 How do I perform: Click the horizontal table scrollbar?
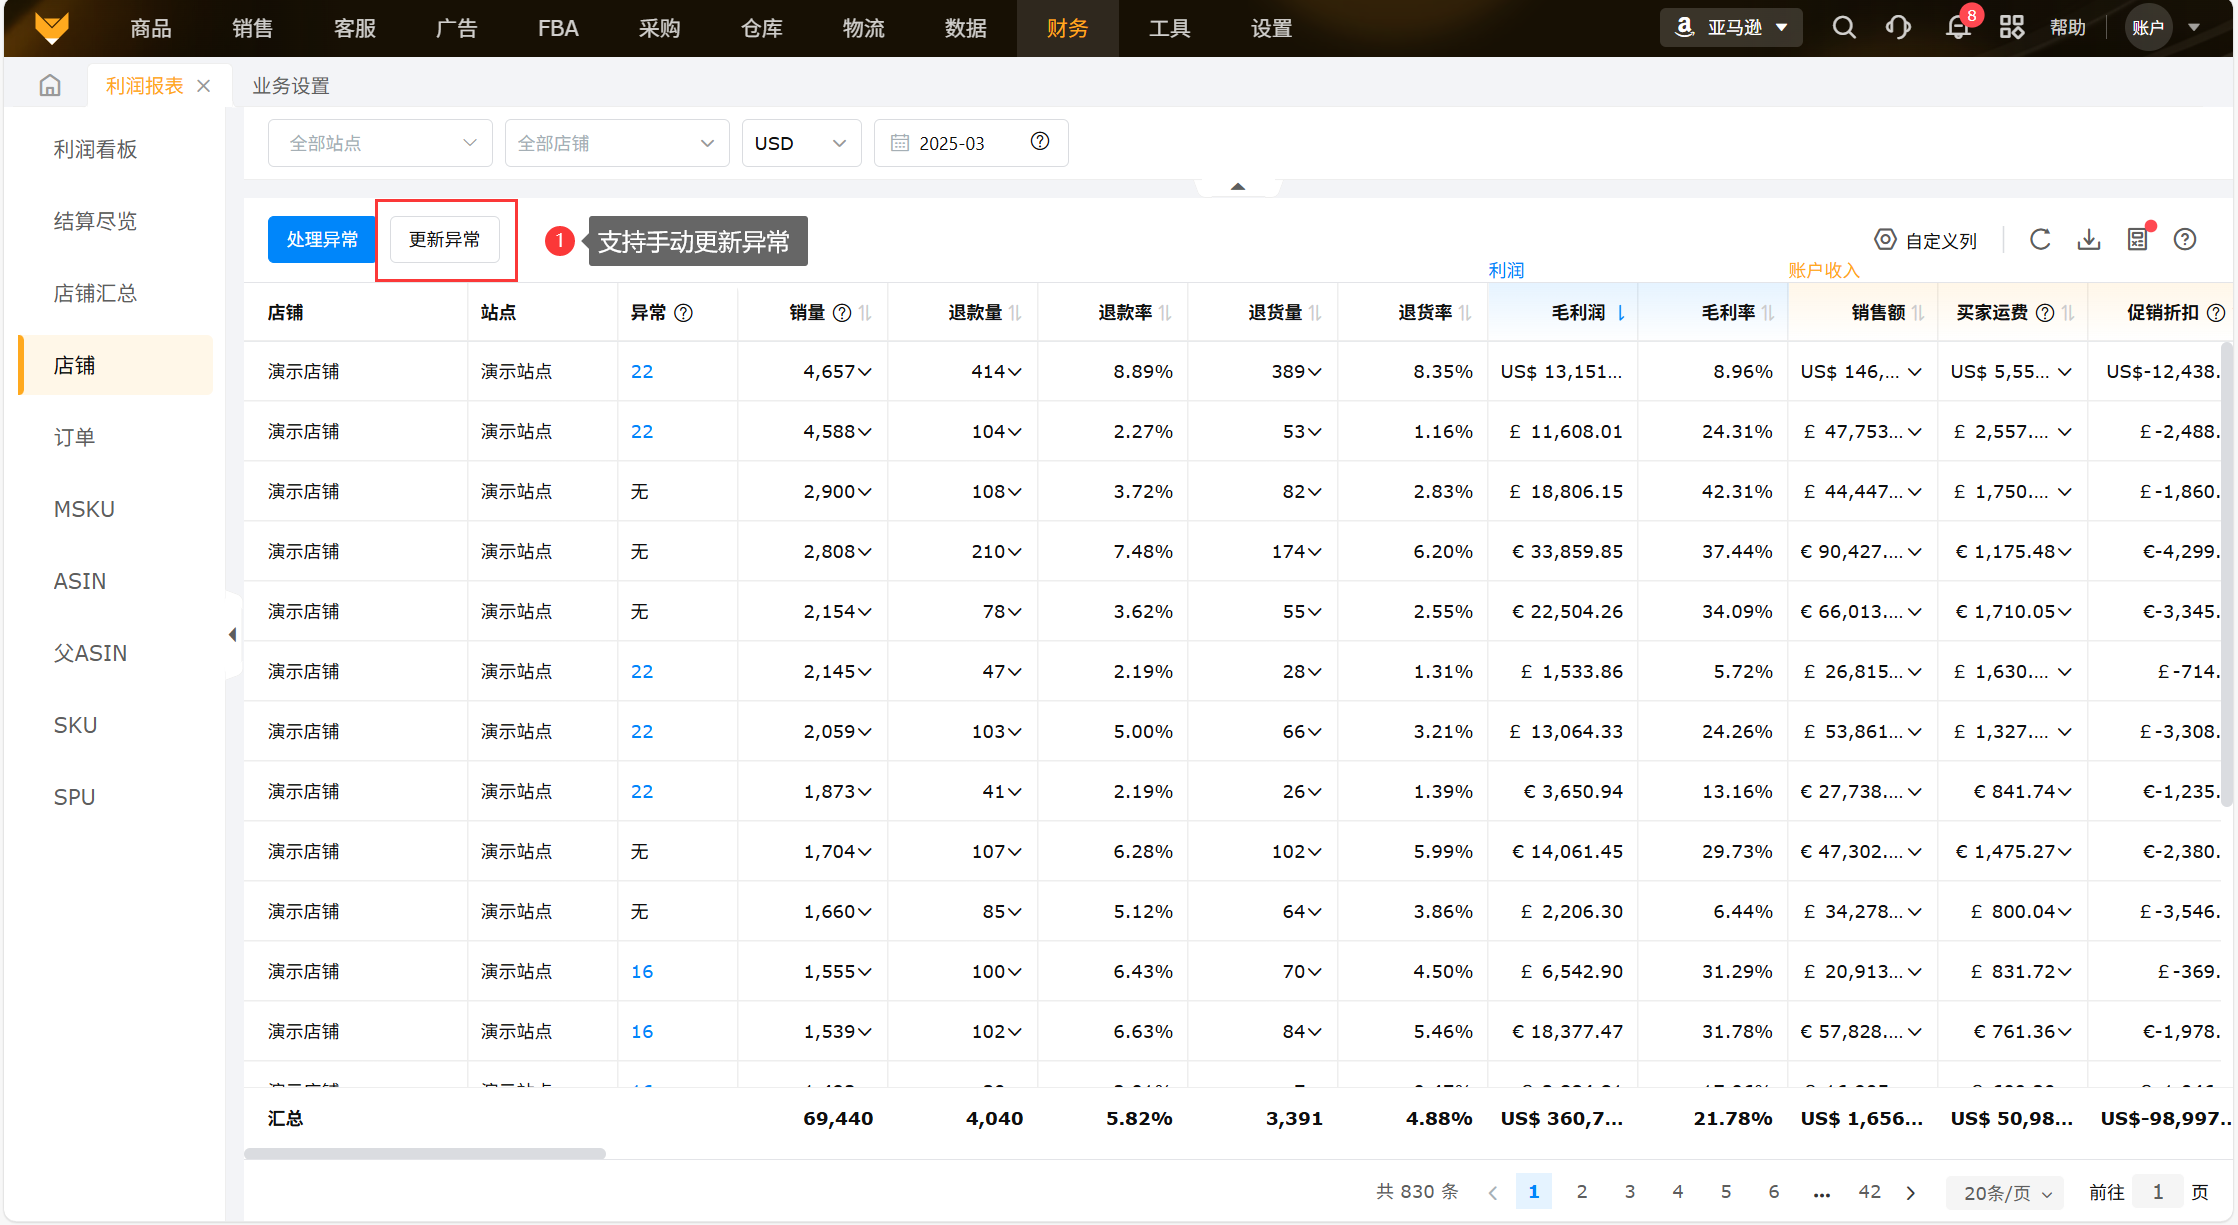[x=425, y=1153]
